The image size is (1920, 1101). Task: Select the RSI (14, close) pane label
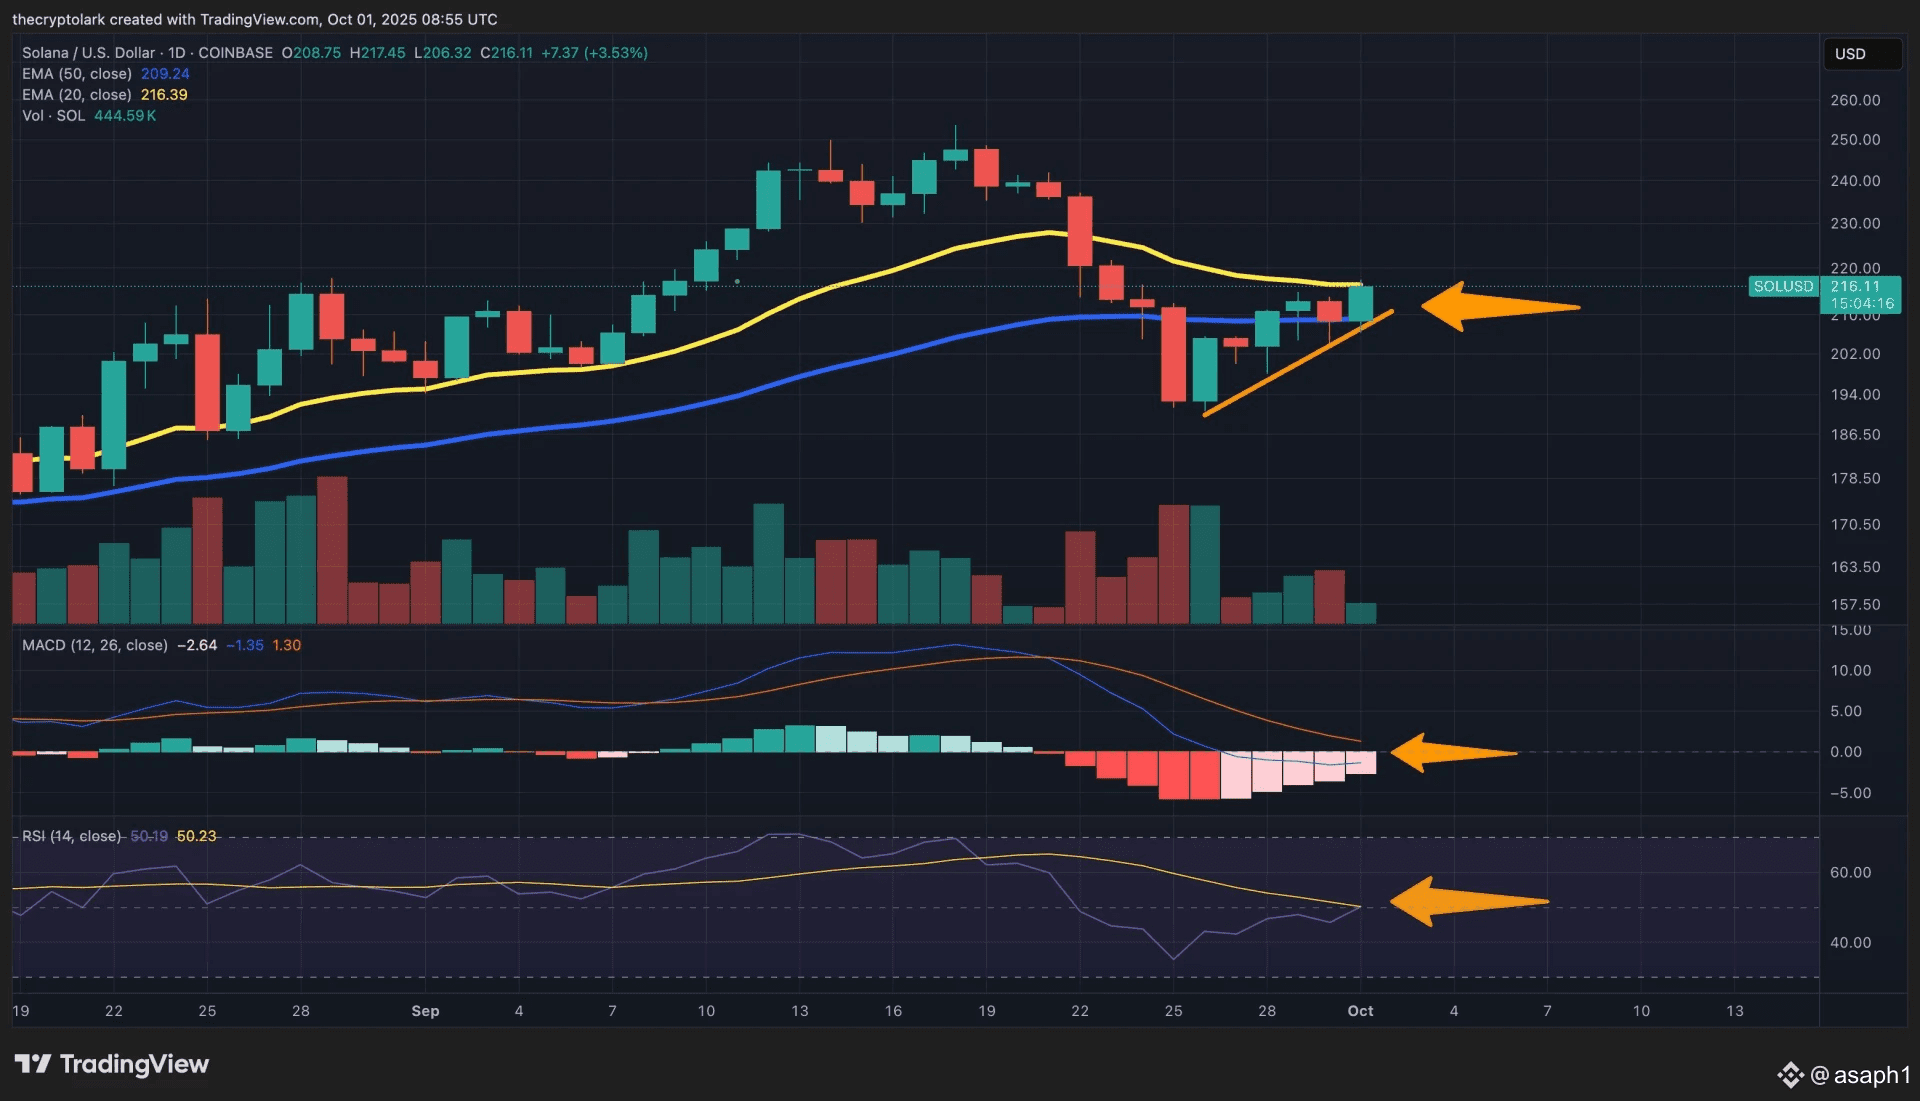pyautogui.click(x=72, y=836)
